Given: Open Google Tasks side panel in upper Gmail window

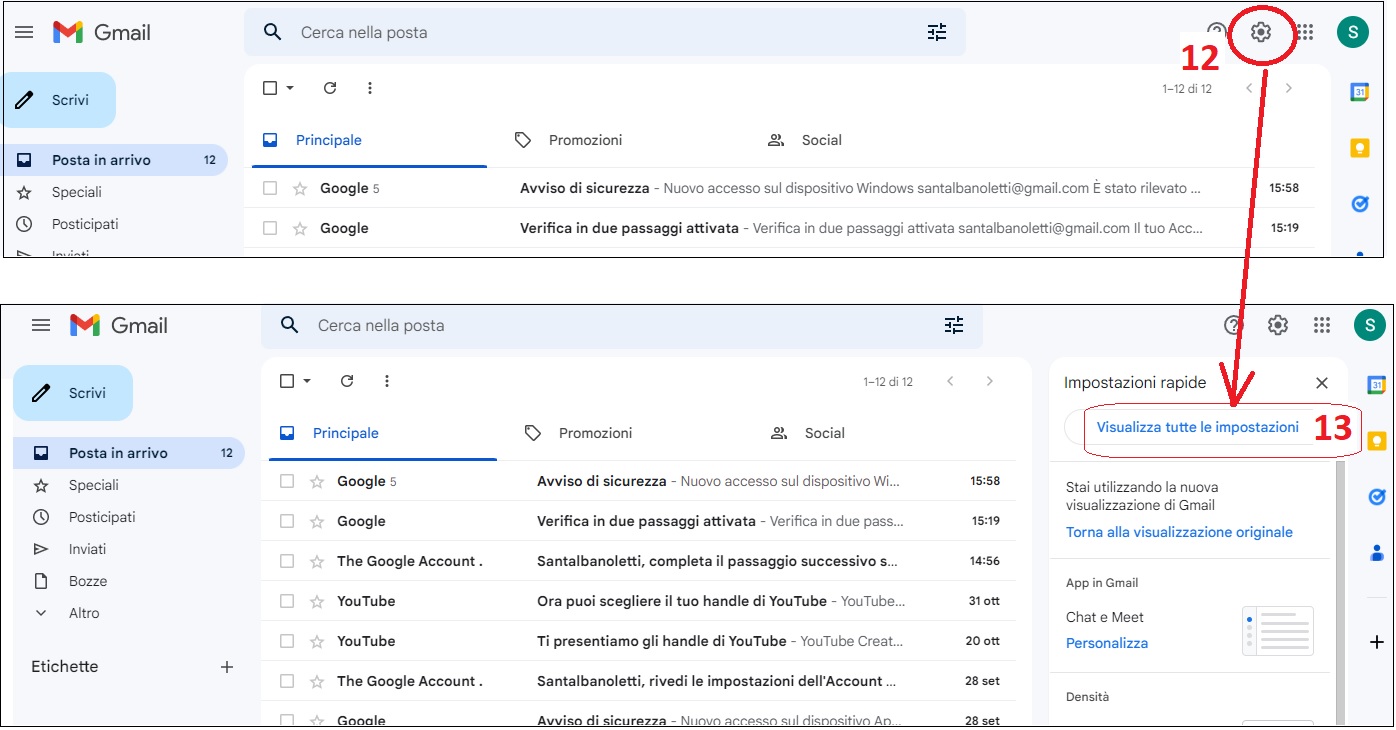Looking at the screenshot, I should [x=1360, y=204].
